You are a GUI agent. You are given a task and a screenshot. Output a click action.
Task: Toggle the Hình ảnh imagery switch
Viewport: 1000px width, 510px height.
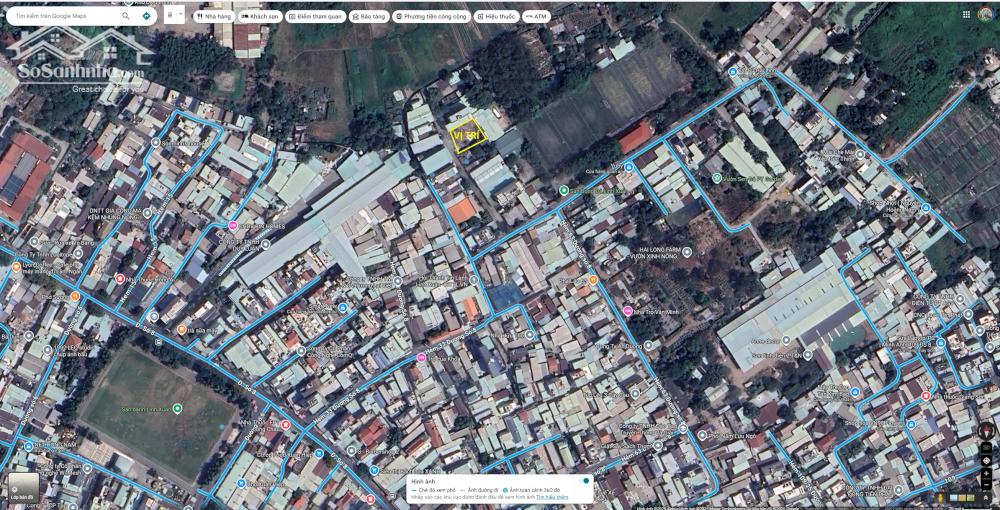click(584, 481)
